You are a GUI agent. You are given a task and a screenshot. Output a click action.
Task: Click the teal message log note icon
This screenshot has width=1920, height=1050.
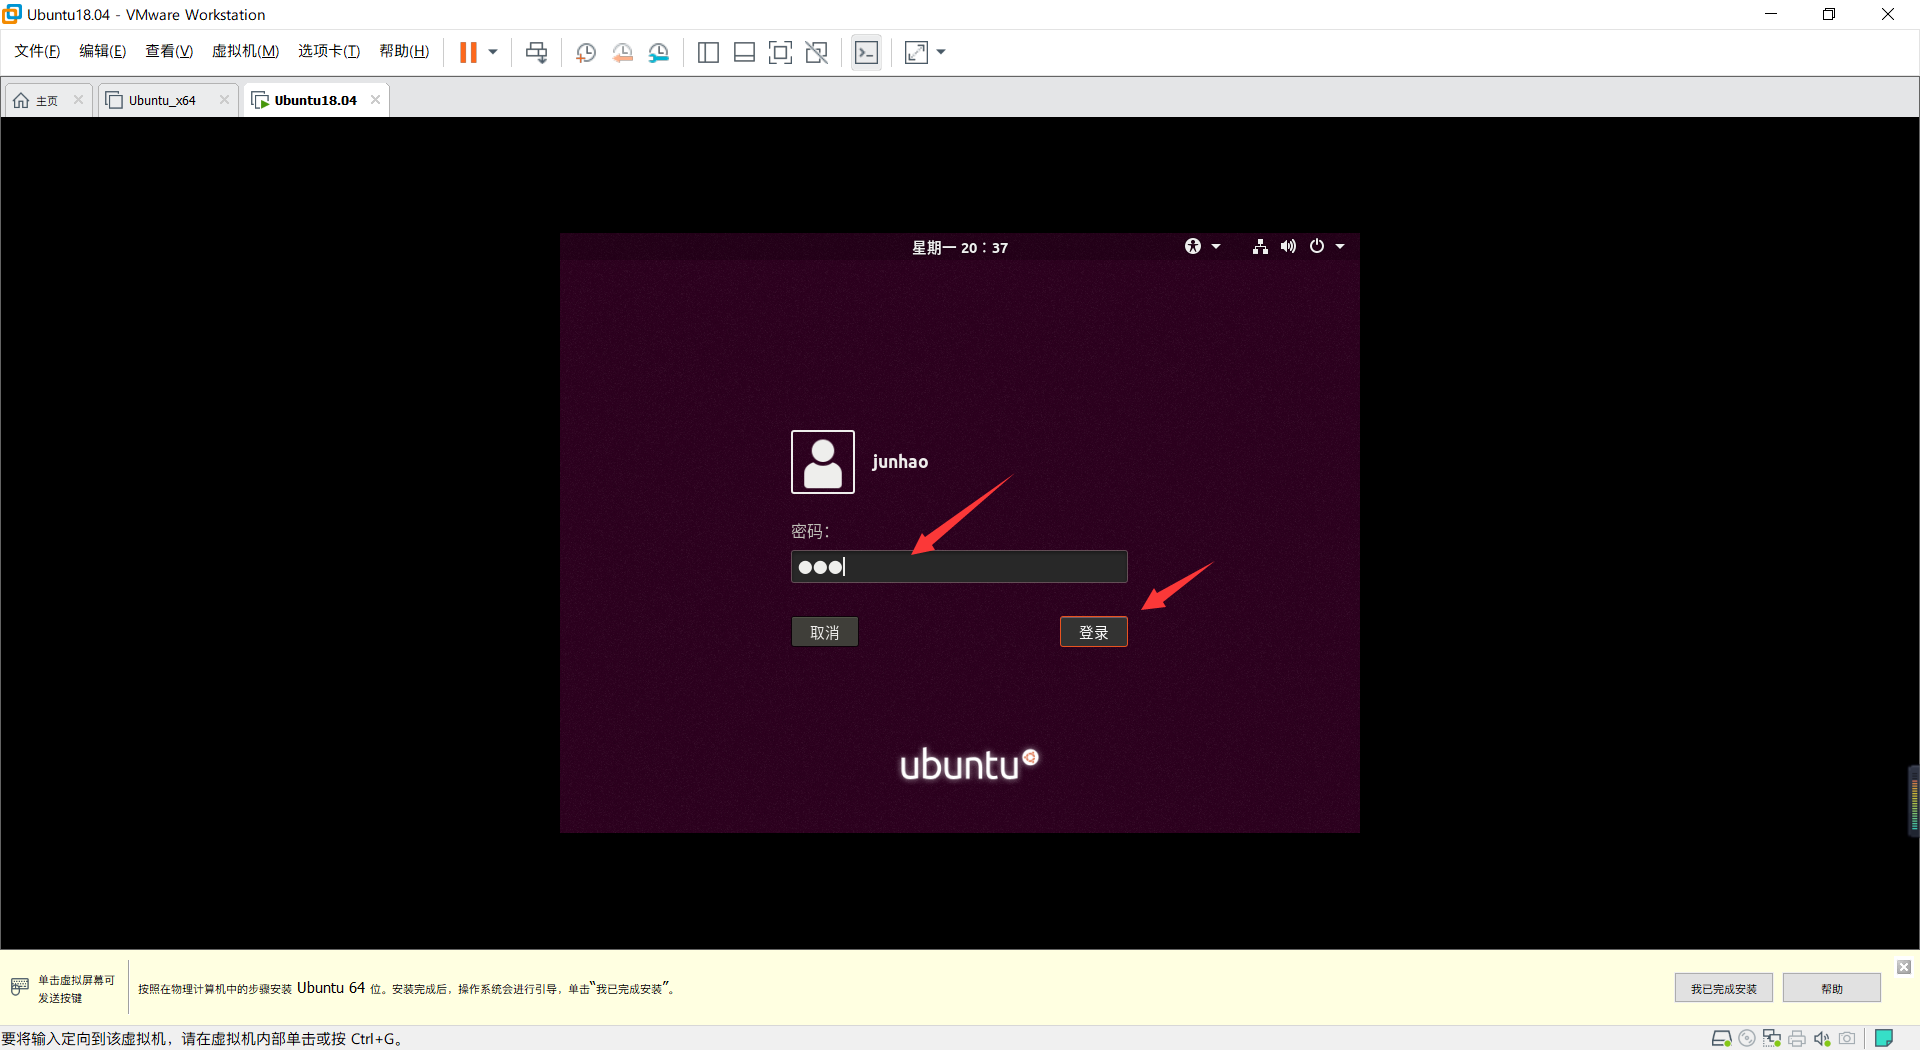pos(1884,1038)
